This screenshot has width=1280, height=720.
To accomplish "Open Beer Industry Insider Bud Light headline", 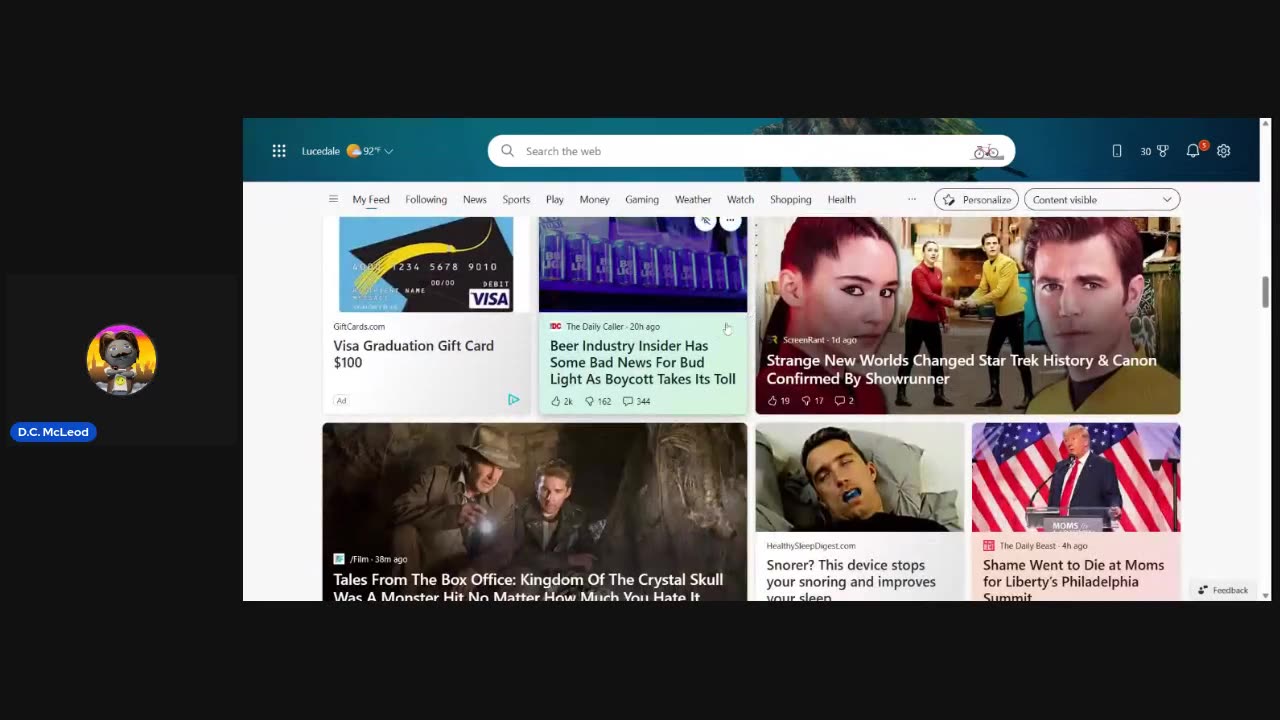I will click(643, 362).
